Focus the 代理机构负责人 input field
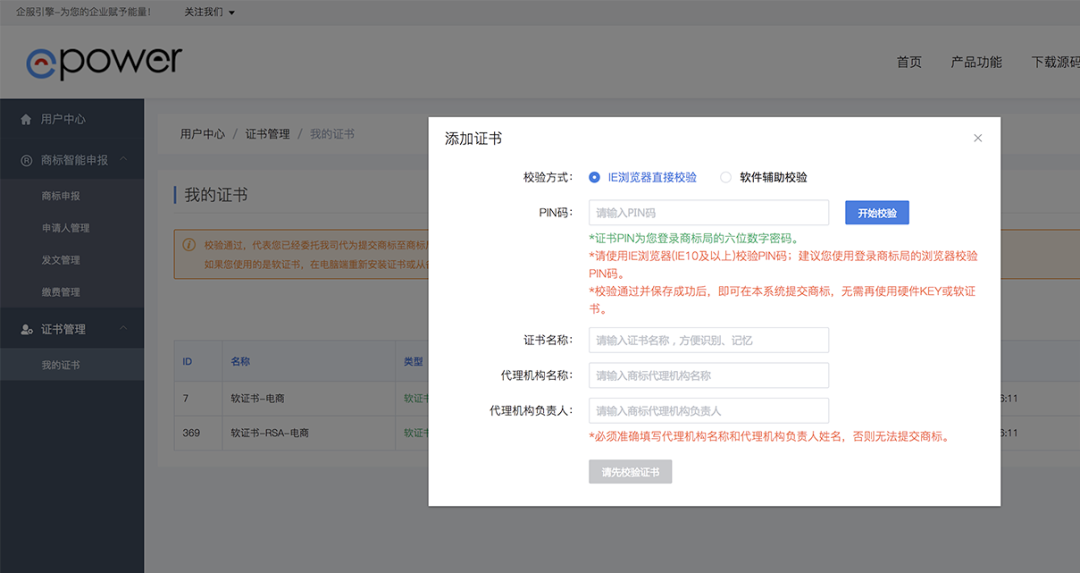 [709, 411]
